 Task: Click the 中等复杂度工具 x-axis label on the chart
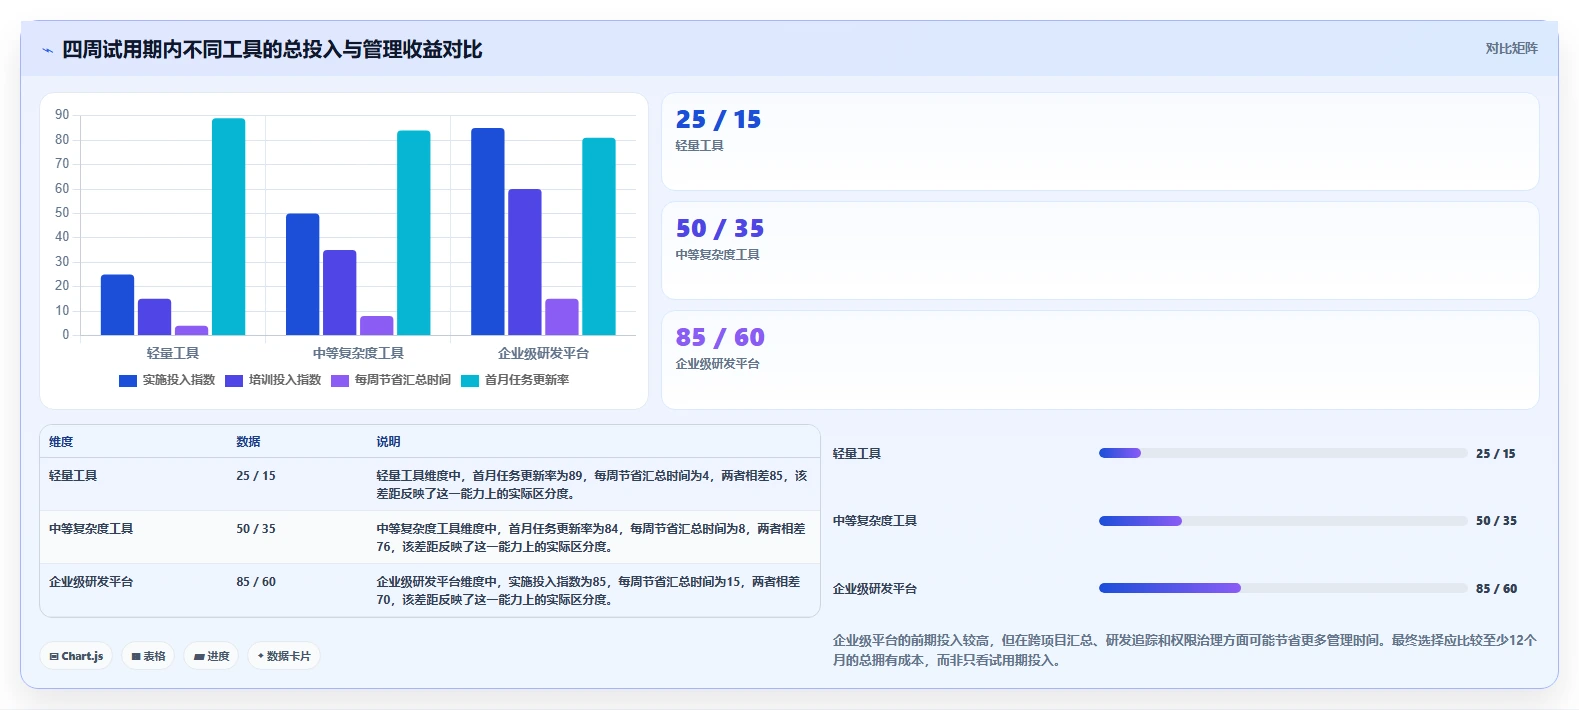[358, 354]
